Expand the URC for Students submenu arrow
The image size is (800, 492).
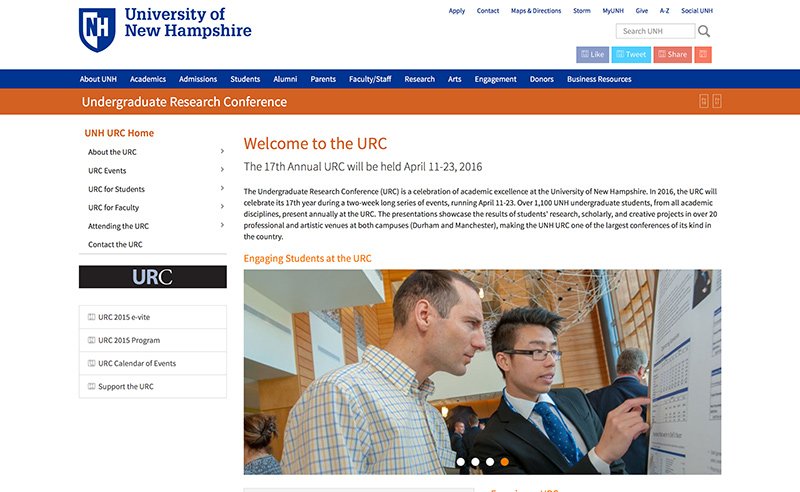222,188
